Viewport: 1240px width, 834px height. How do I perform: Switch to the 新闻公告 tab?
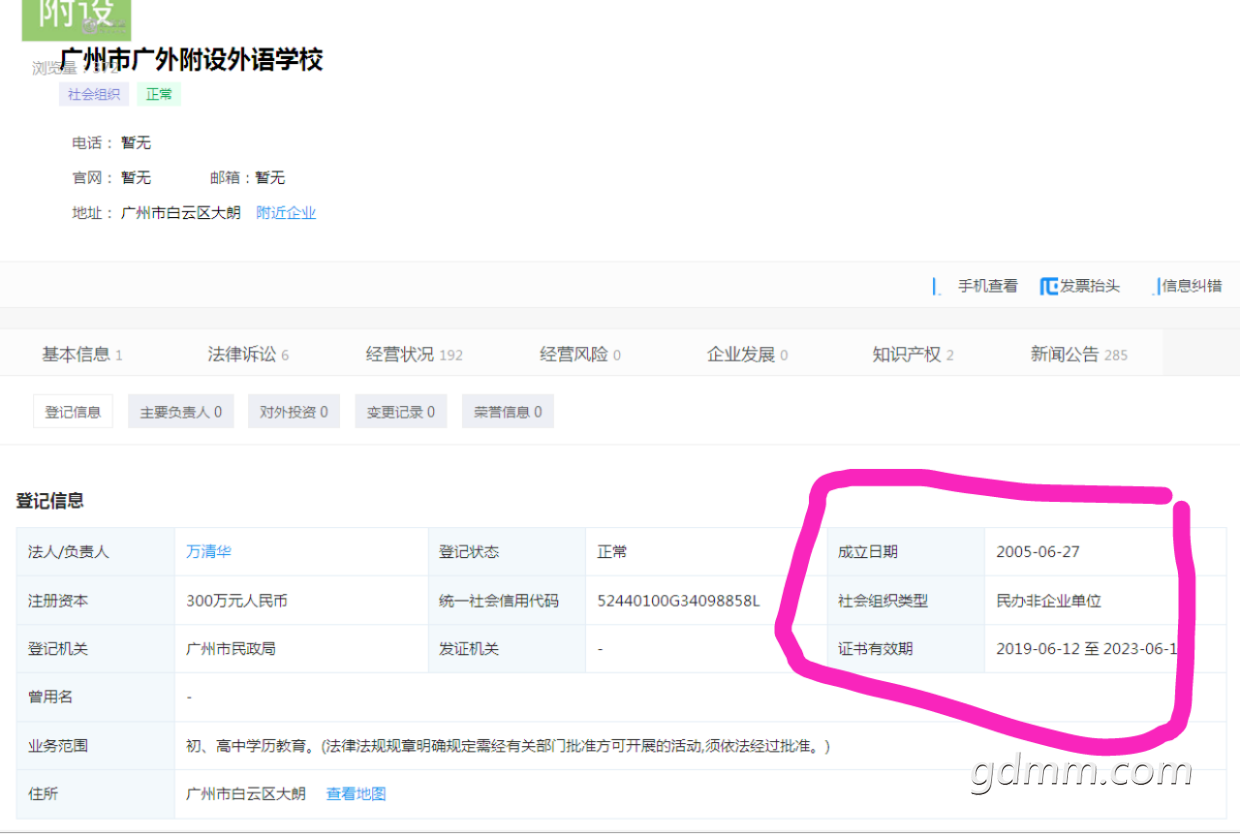click(1079, 354)
